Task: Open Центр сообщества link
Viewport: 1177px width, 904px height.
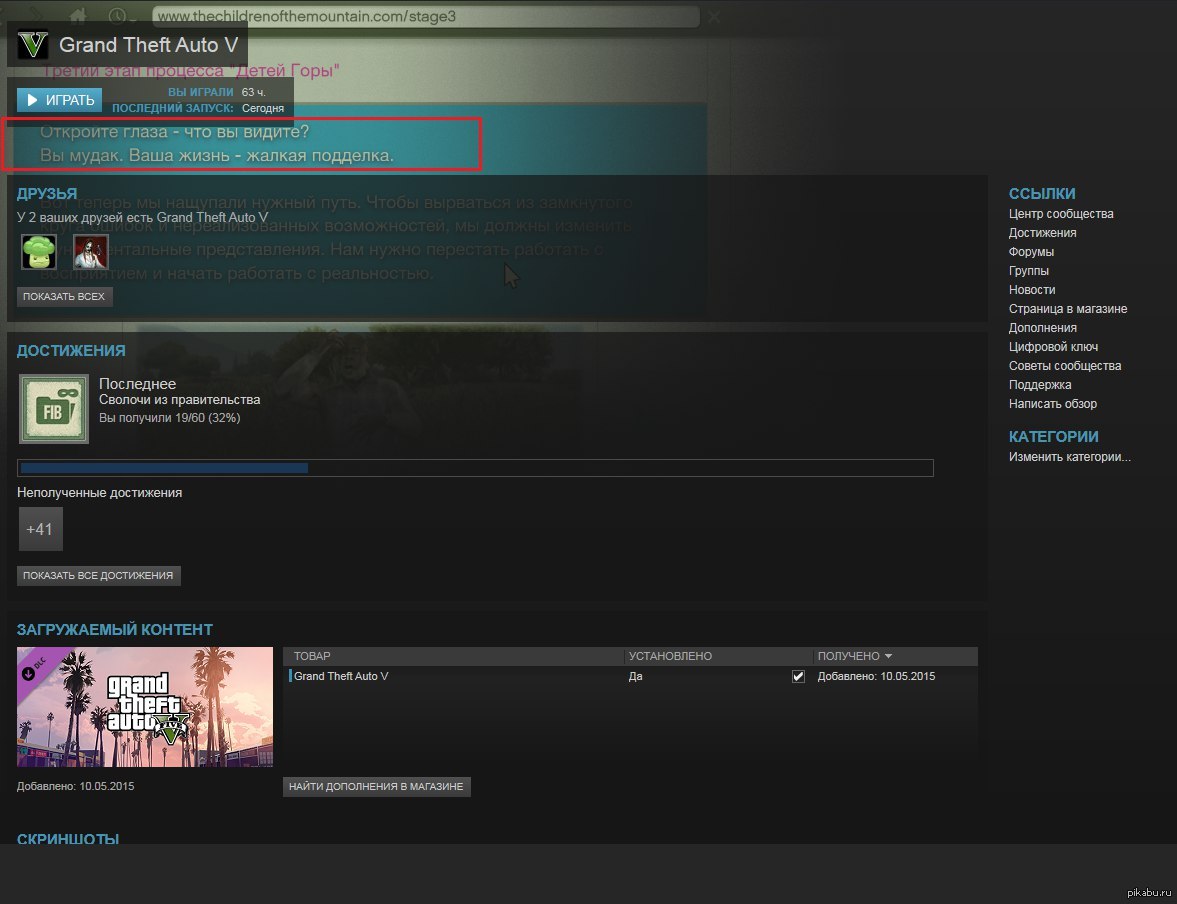Action: tap(1061, 214)
